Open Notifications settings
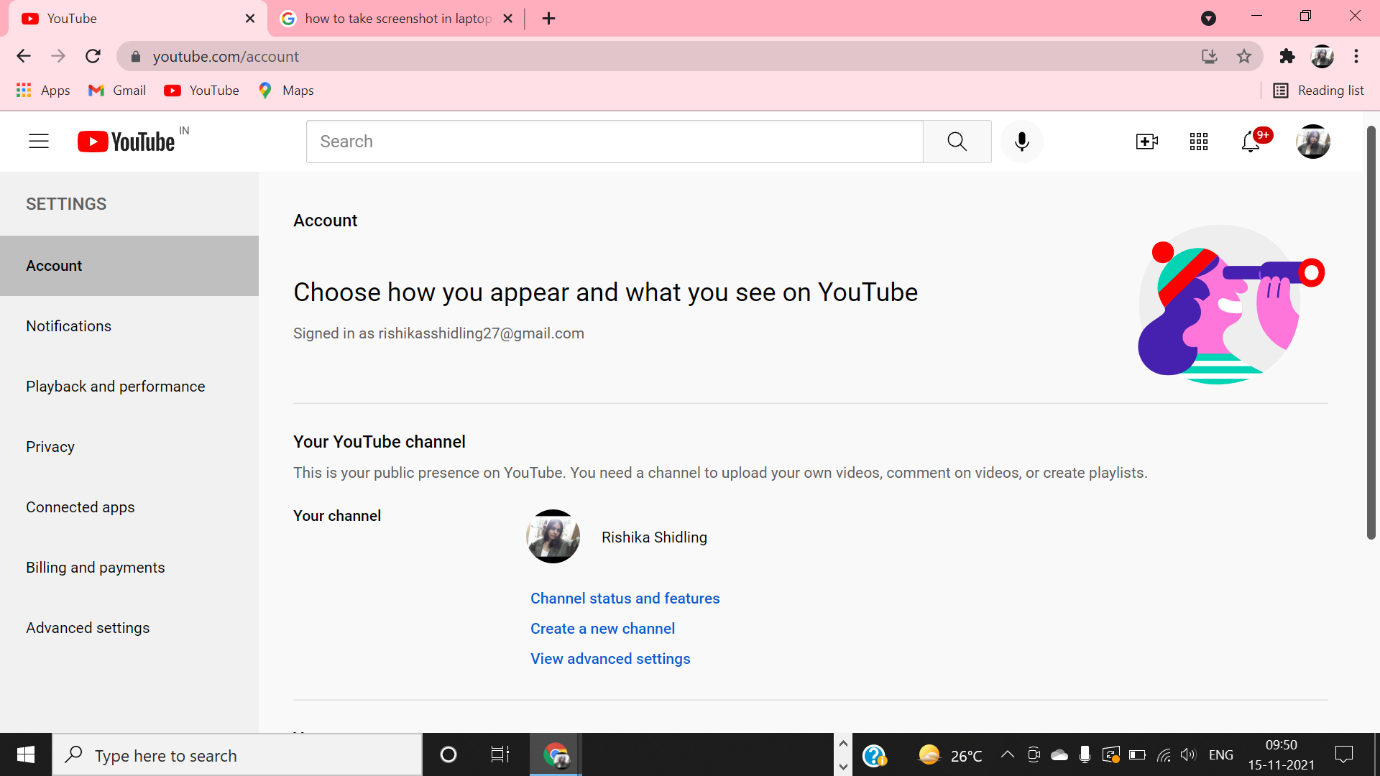The image size is (1380, 776). coord(129,326)
